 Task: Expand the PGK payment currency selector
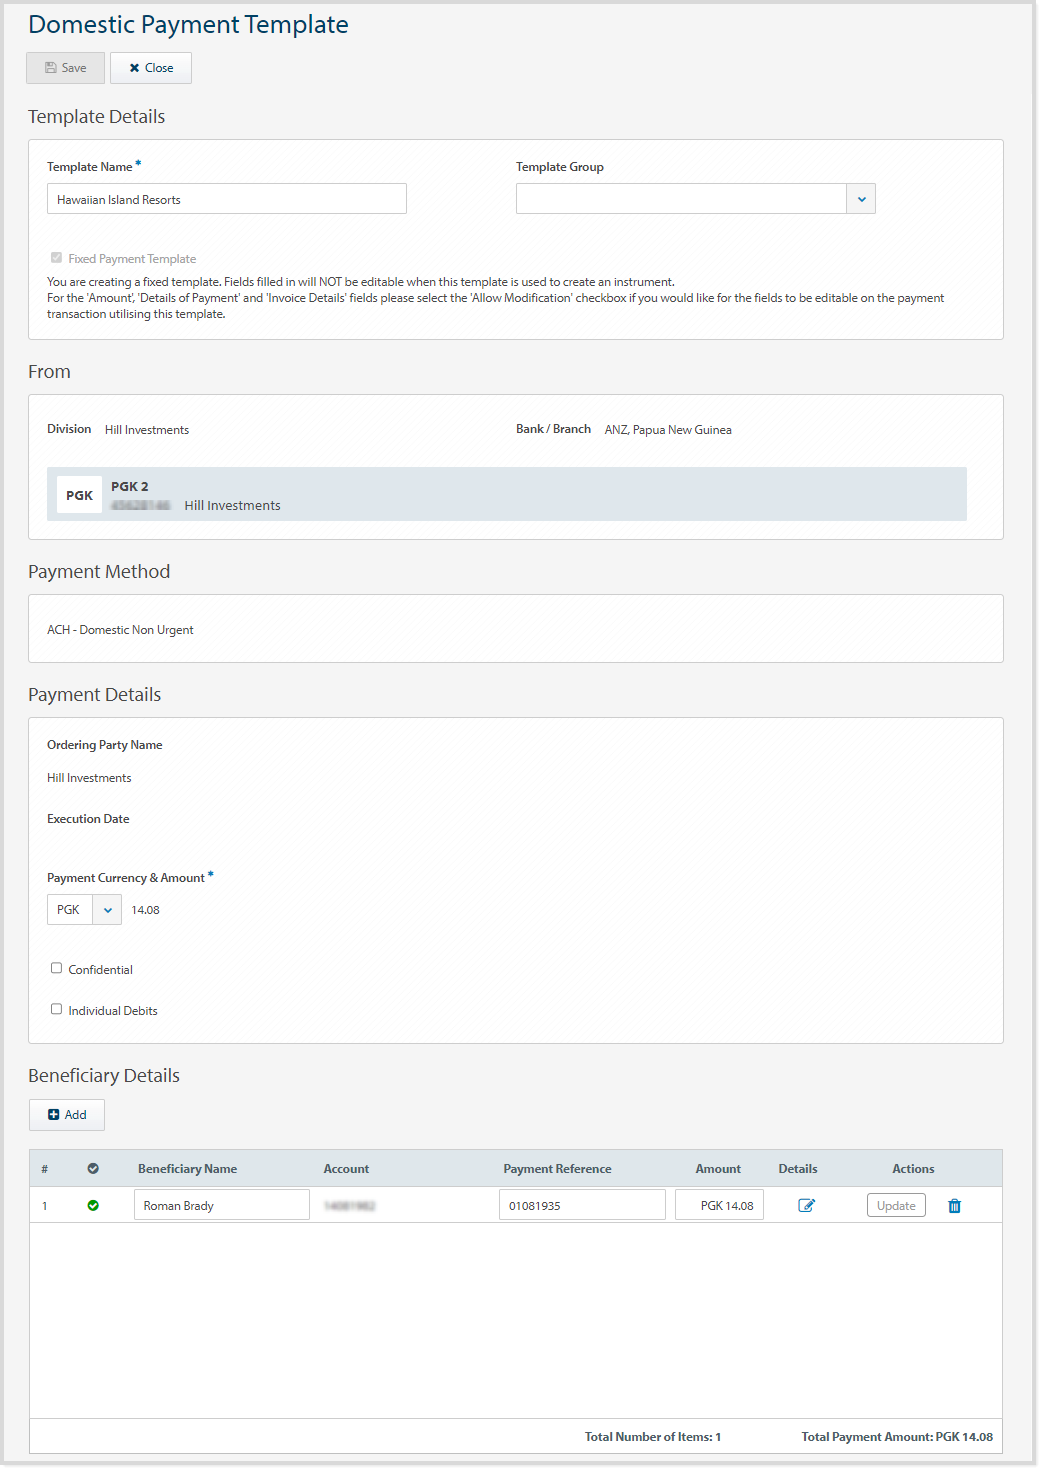pos(107,909)
